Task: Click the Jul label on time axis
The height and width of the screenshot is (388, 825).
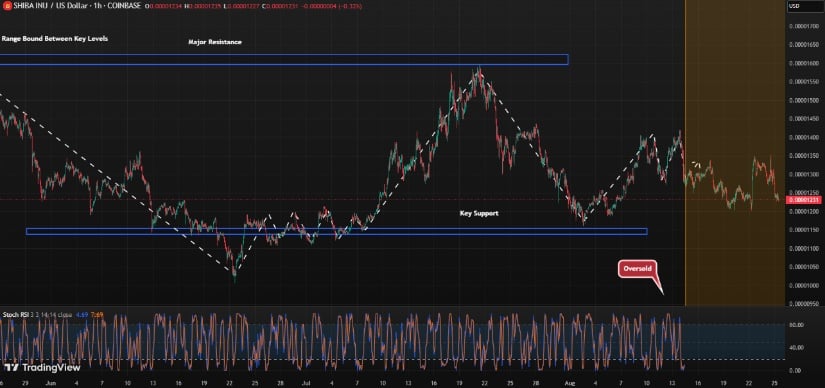Action: [306, 383]
